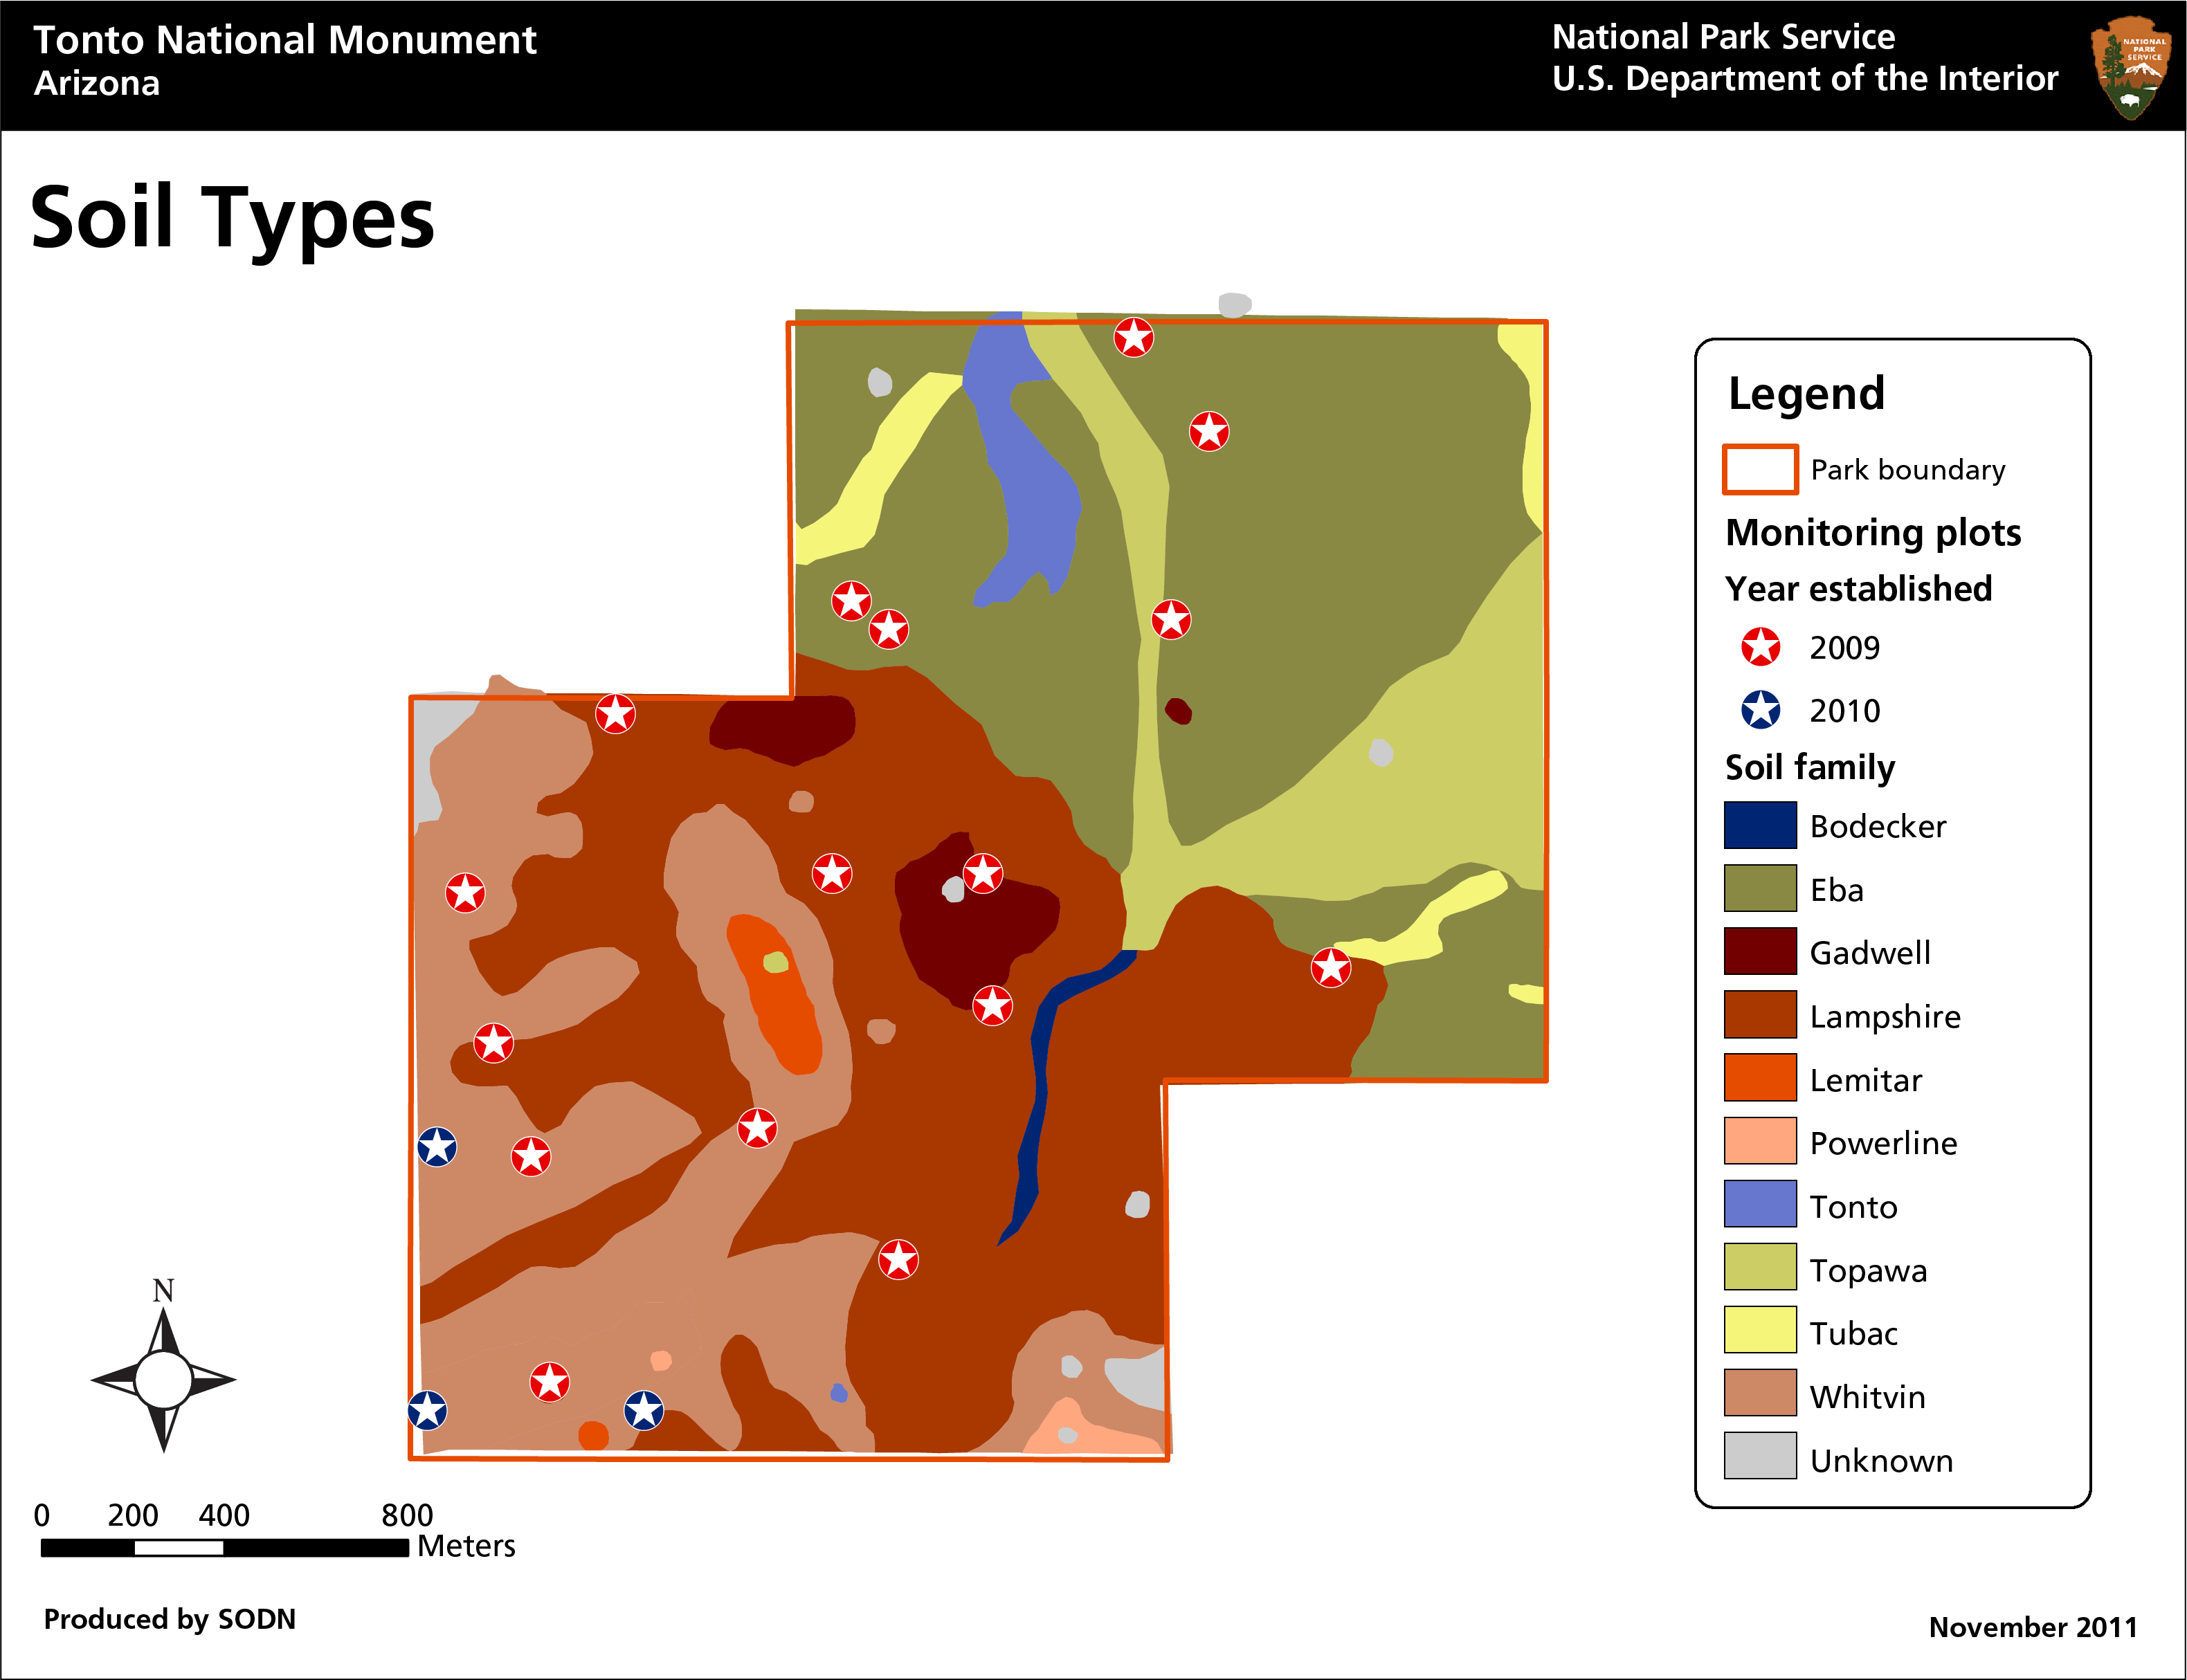Click the Eba color swatch
The height and width of the screenshot is (1680, 2187).
click(1760, 888)
